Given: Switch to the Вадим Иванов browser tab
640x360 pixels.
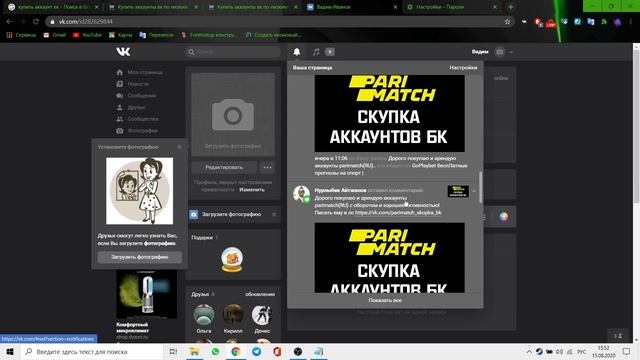Looking at the screenshot, I should (x=352, y=7).
